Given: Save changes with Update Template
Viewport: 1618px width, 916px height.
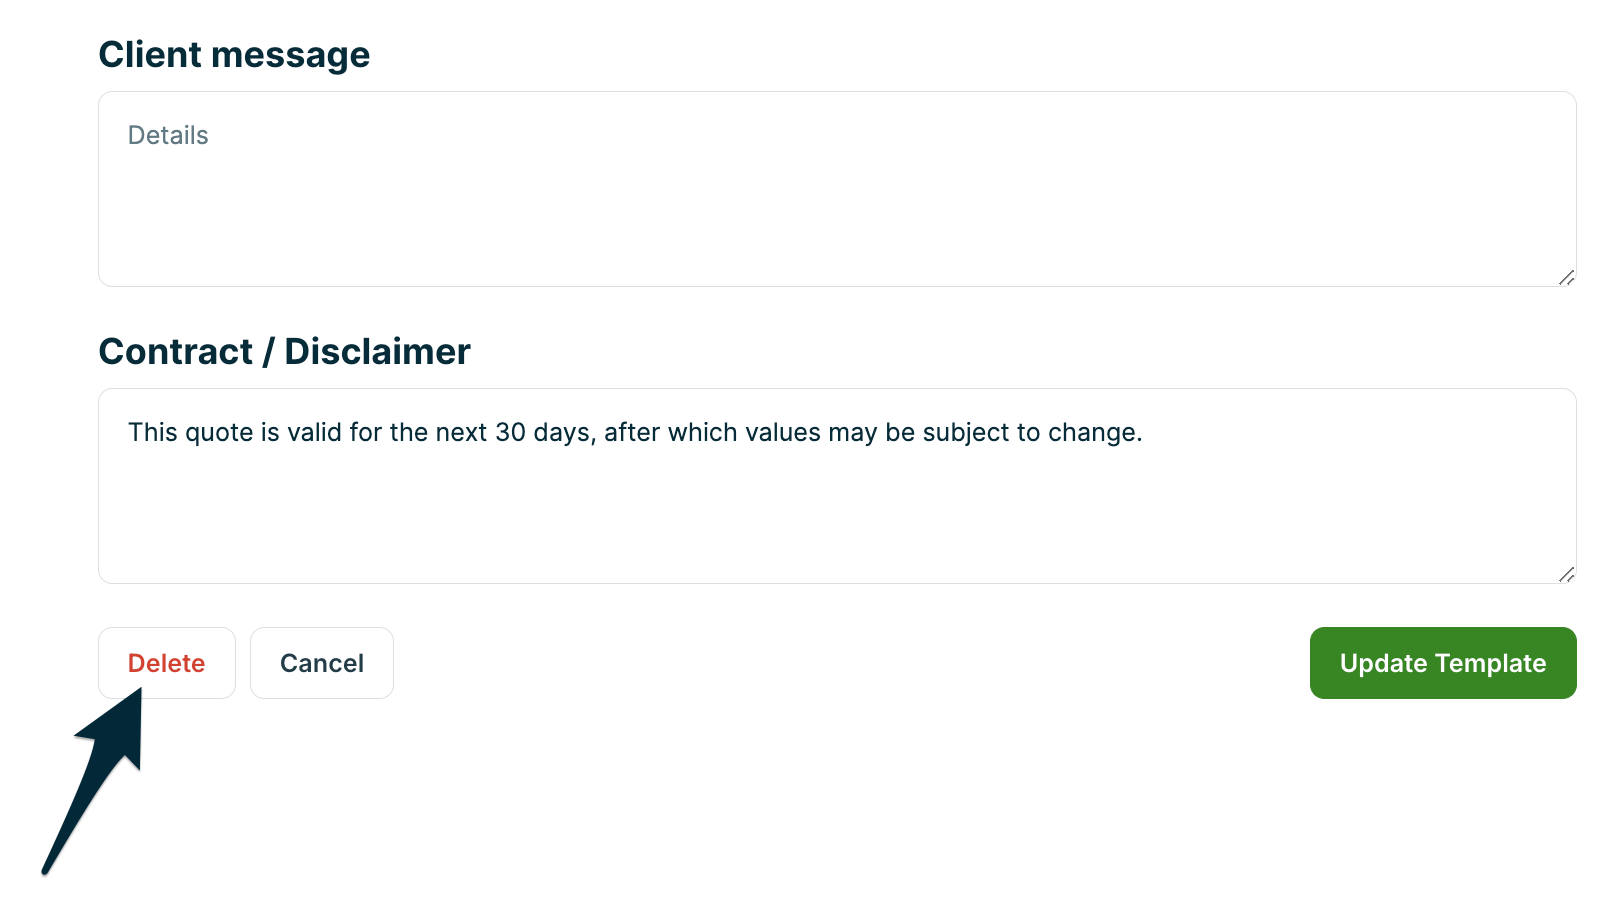Looking at the screenshot, I should pyautogui.click(x=1442, y=663).
